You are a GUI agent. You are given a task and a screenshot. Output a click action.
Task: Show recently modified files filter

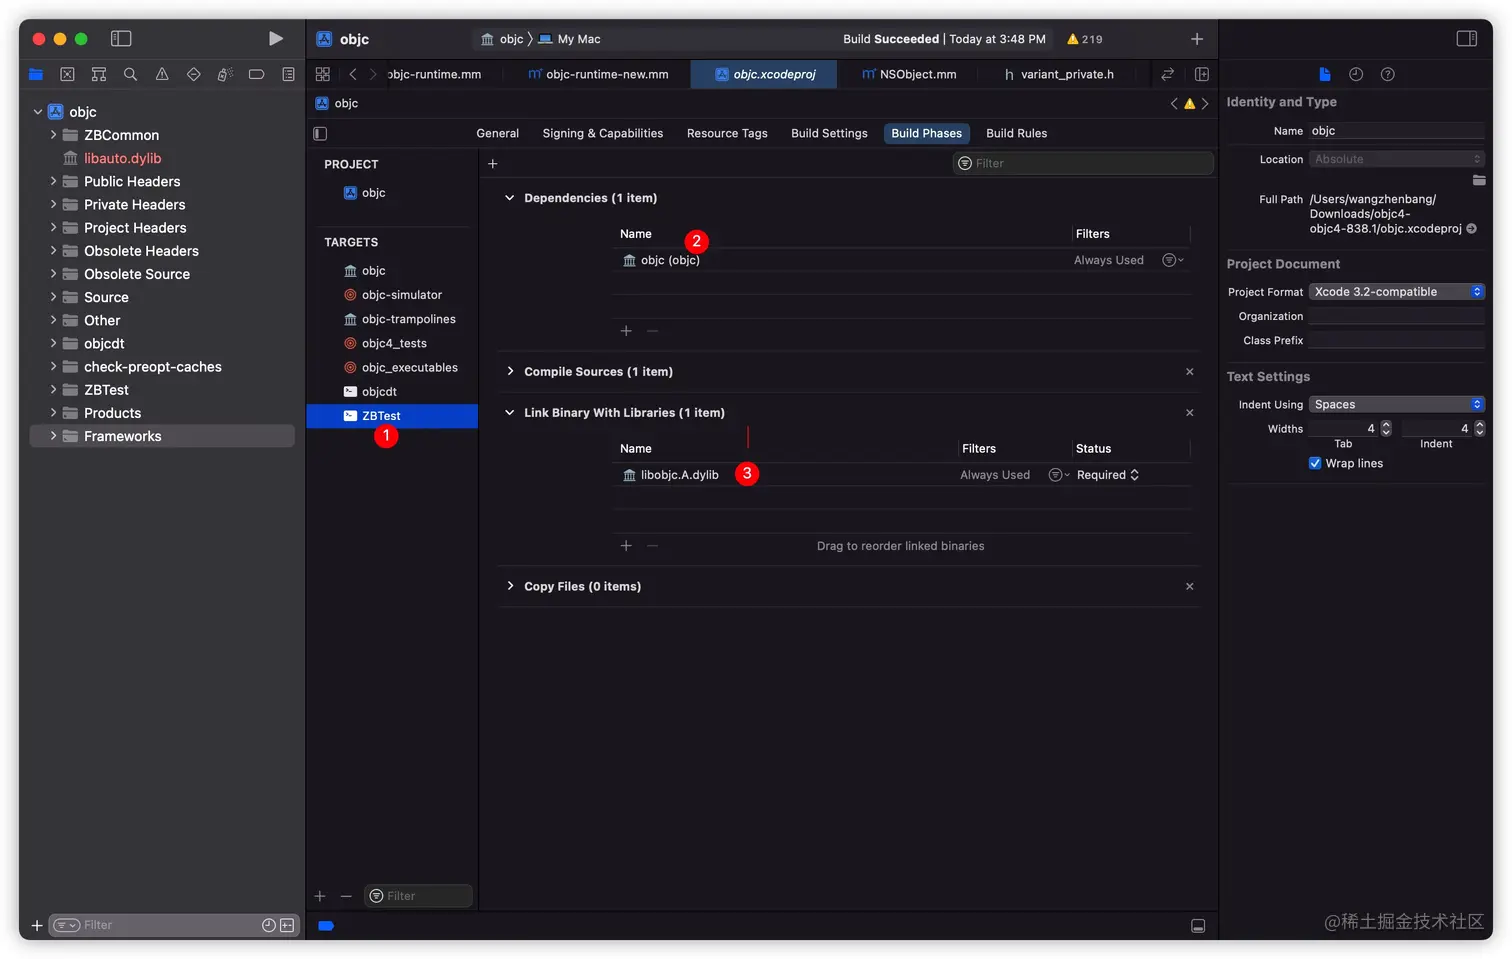point(268,925)
